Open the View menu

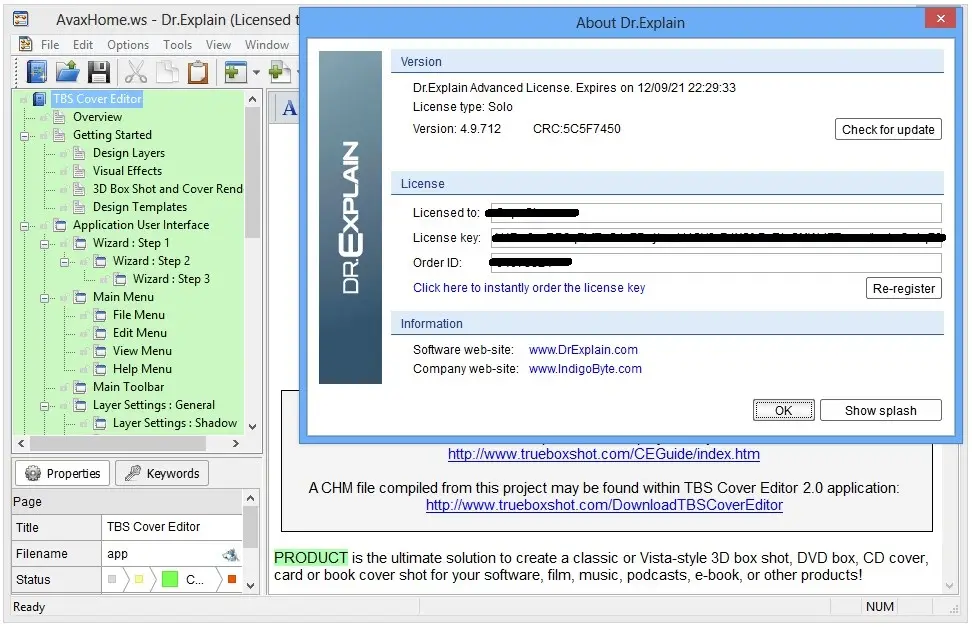tap(218, 45)
